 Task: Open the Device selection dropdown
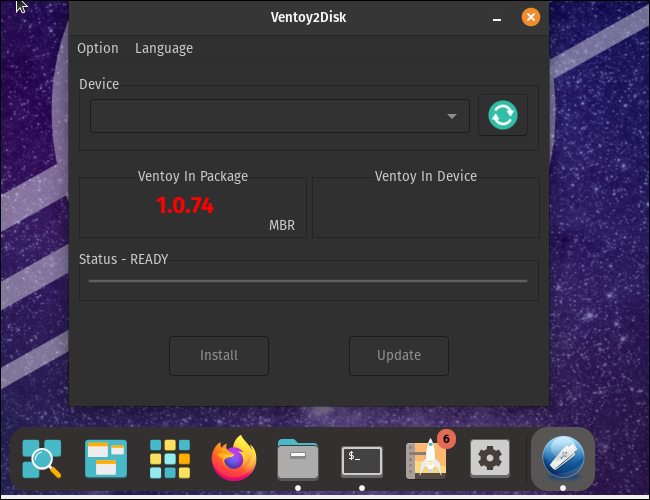pos(280,116)
